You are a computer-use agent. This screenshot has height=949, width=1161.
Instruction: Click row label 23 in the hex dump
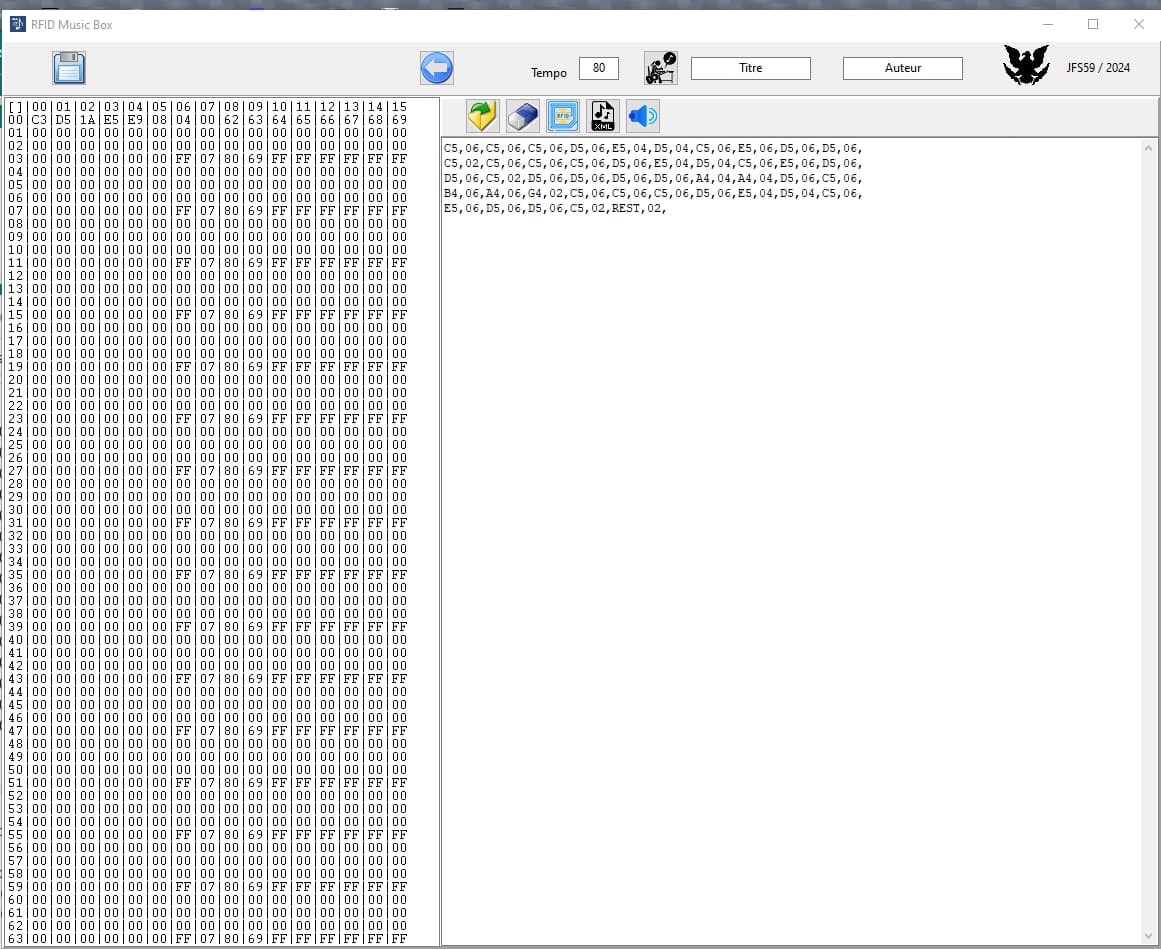pos(16,418)
